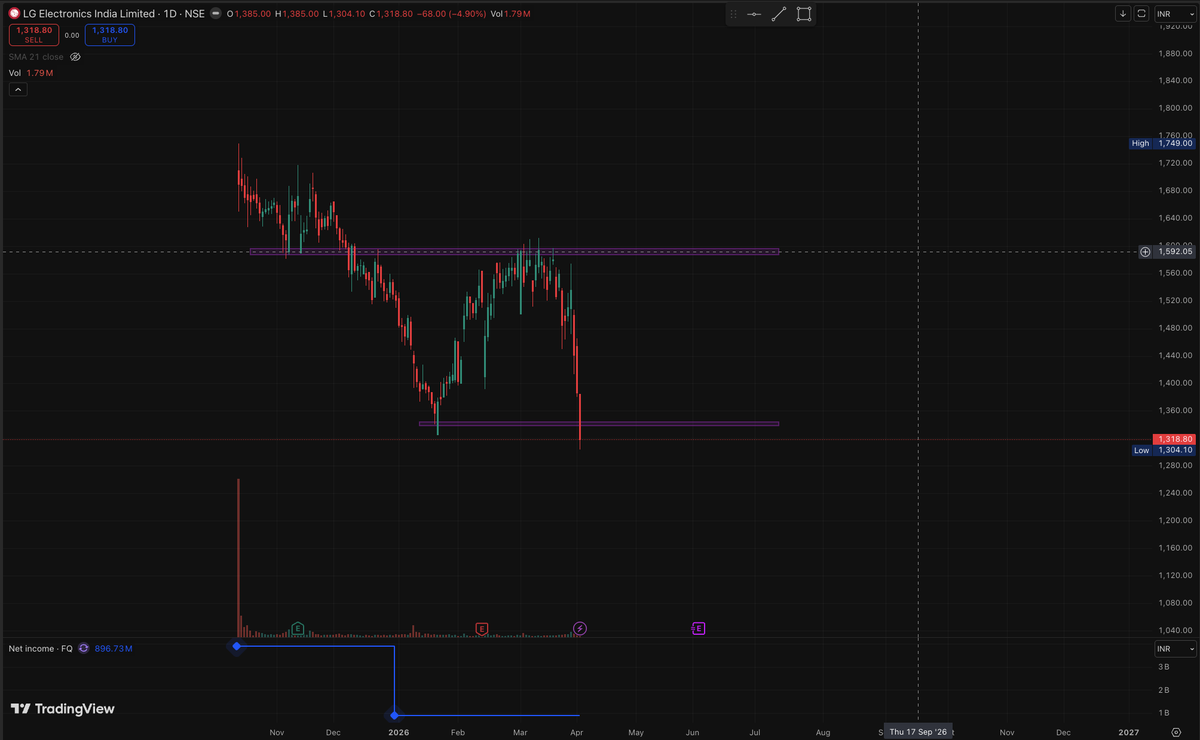The height and width of the screenshot is (740, 1200).
Task: Open the Net income pane INR dropdown
Action: (1175, 649)
